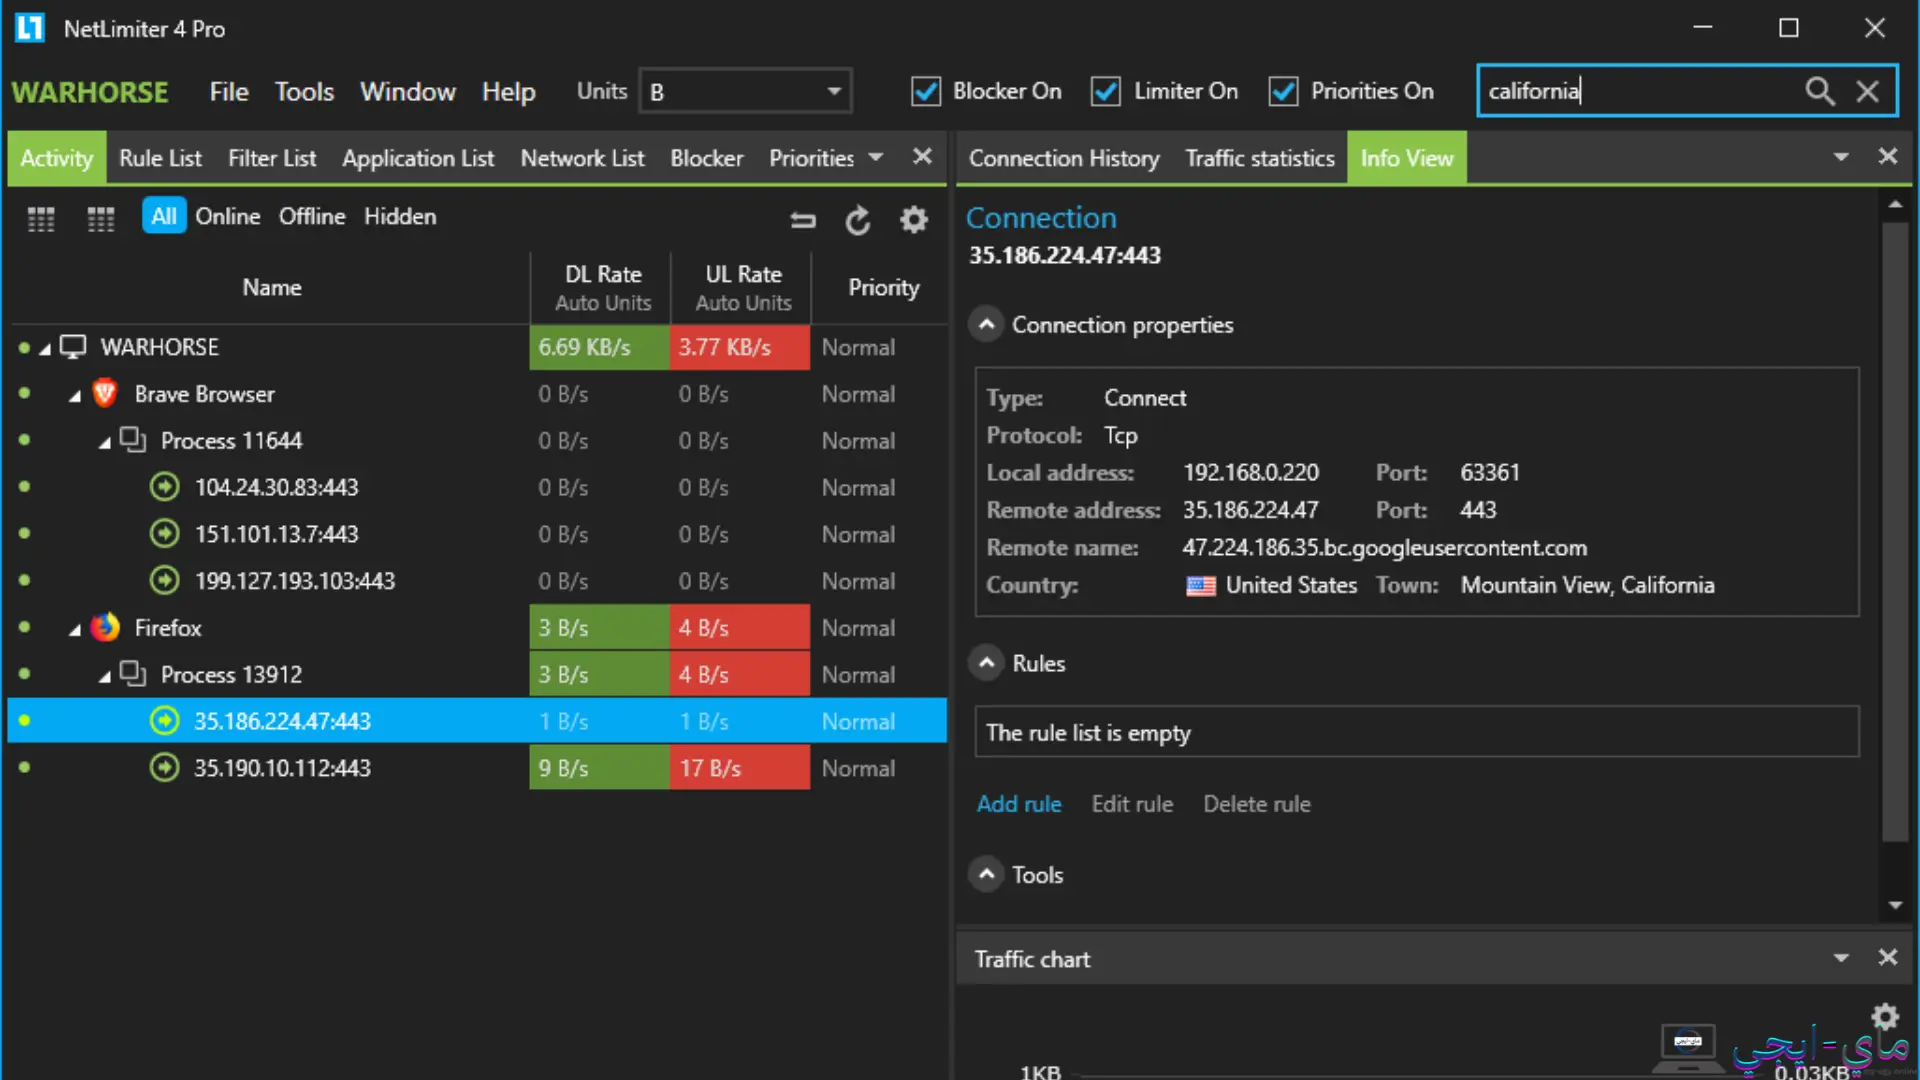Click the United States flag icon
1920x1080 pixels.
[x=1201, y=586]
